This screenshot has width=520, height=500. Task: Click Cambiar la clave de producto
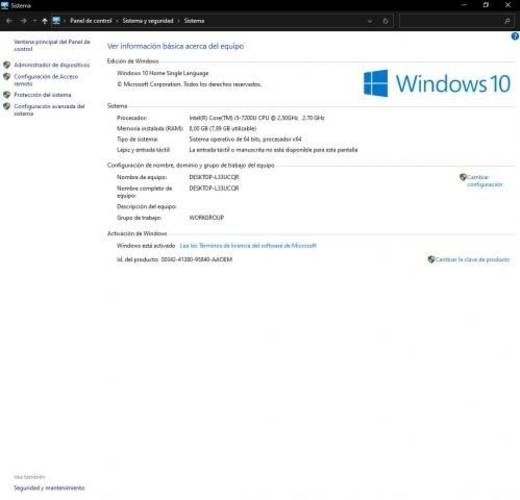click(473, 259)
